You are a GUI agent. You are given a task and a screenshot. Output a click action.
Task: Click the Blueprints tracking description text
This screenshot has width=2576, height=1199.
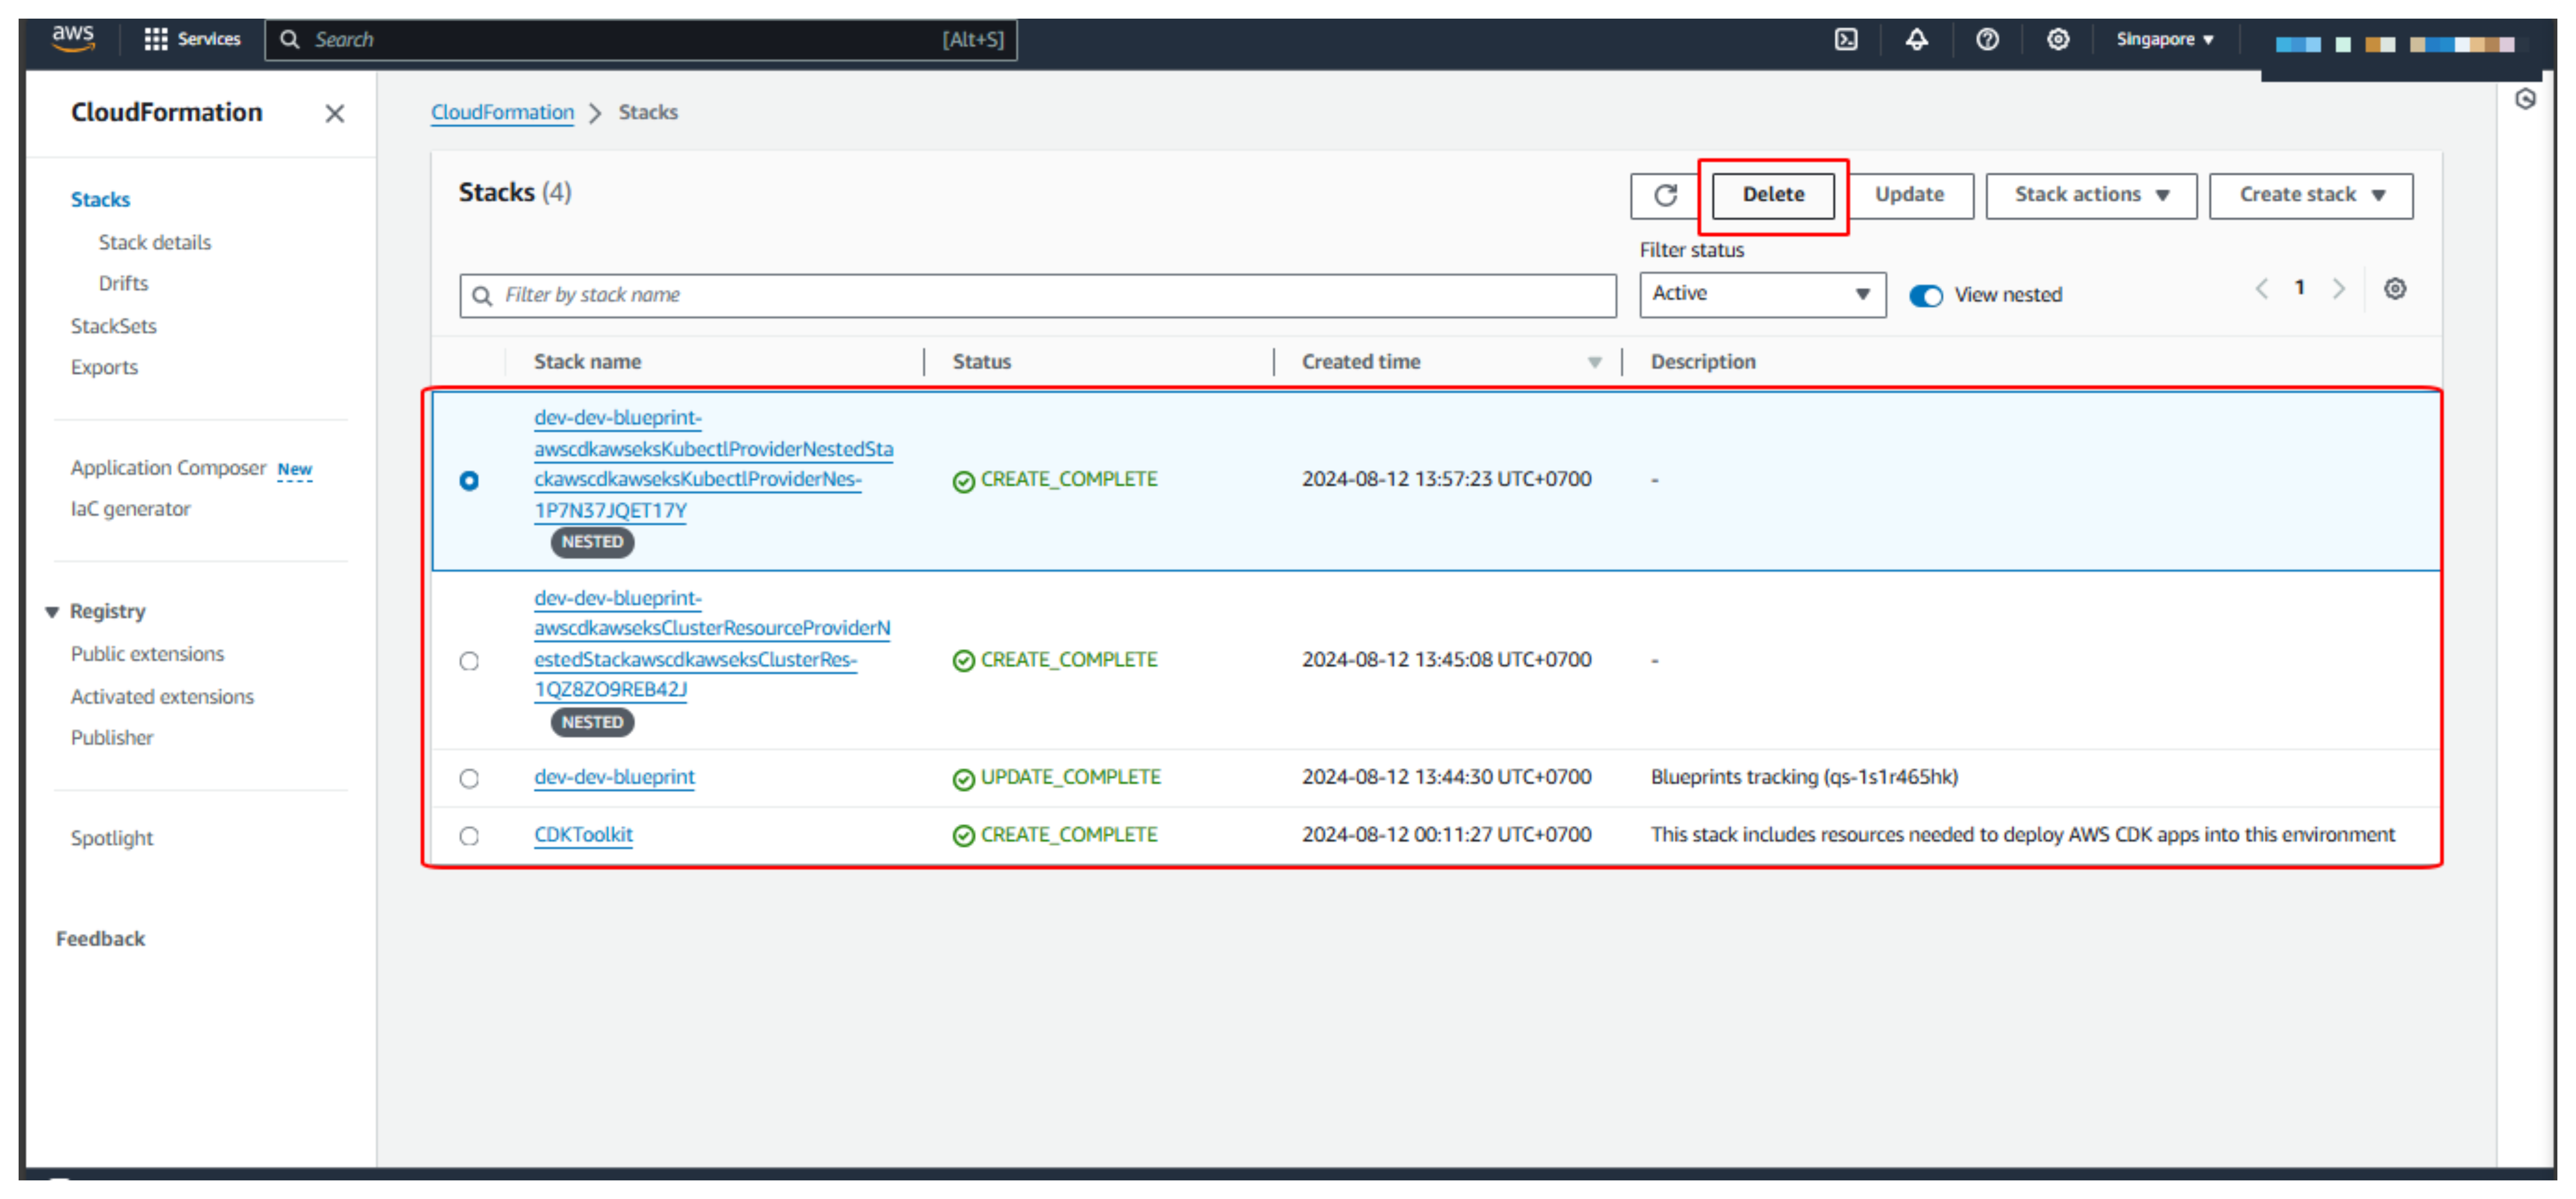[1804, 778]
